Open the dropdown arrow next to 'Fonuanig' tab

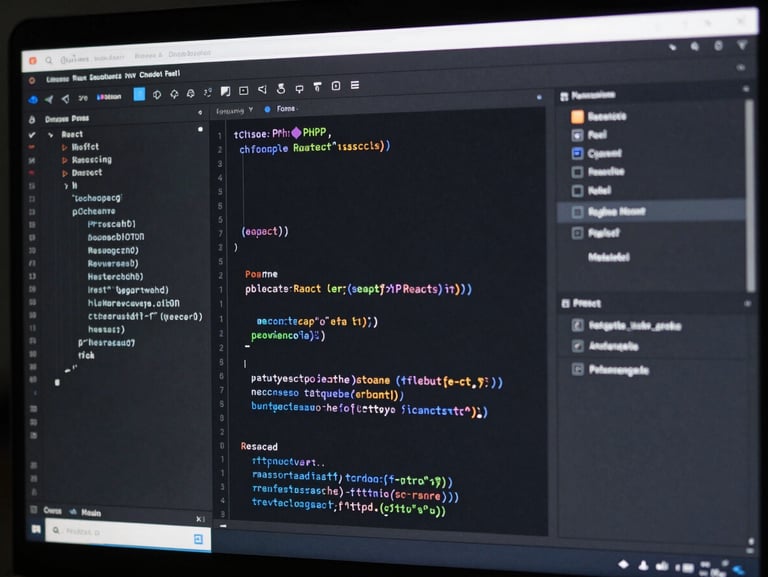point(251,110)
